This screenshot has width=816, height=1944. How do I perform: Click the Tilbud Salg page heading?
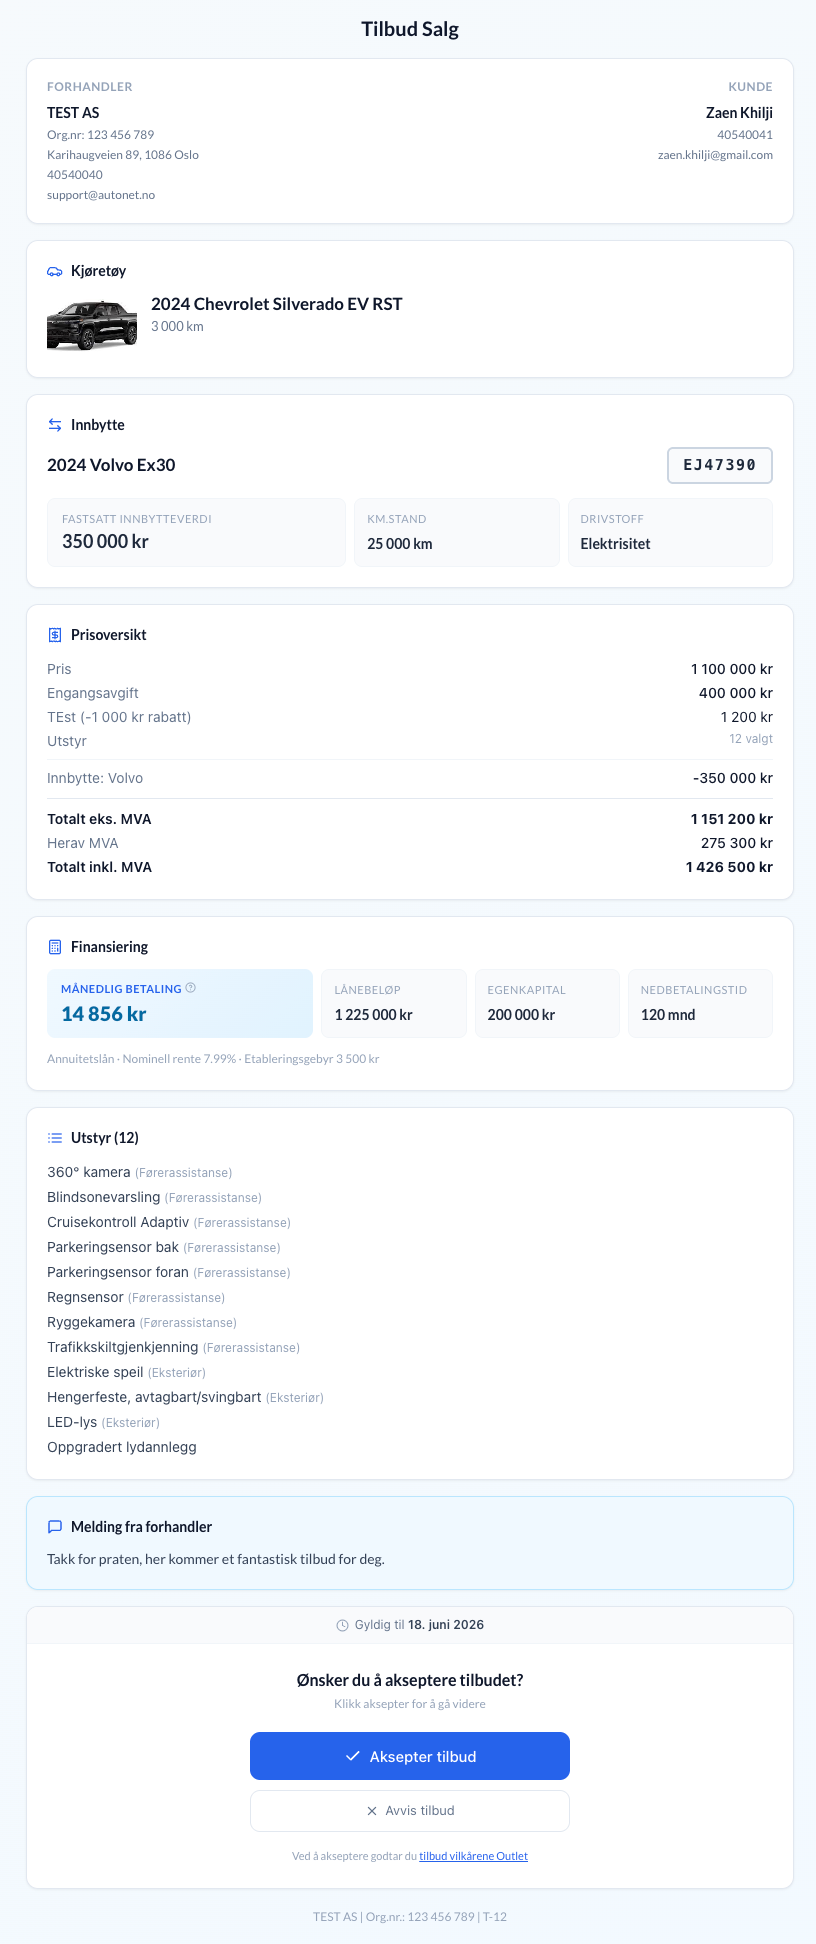[x=410, y=29]
